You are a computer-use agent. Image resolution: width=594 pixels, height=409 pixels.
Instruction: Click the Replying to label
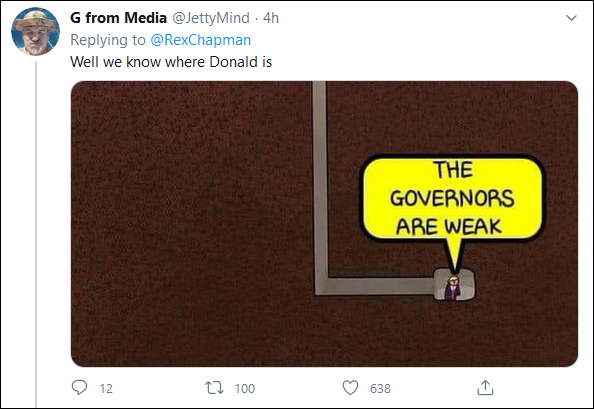108,40
